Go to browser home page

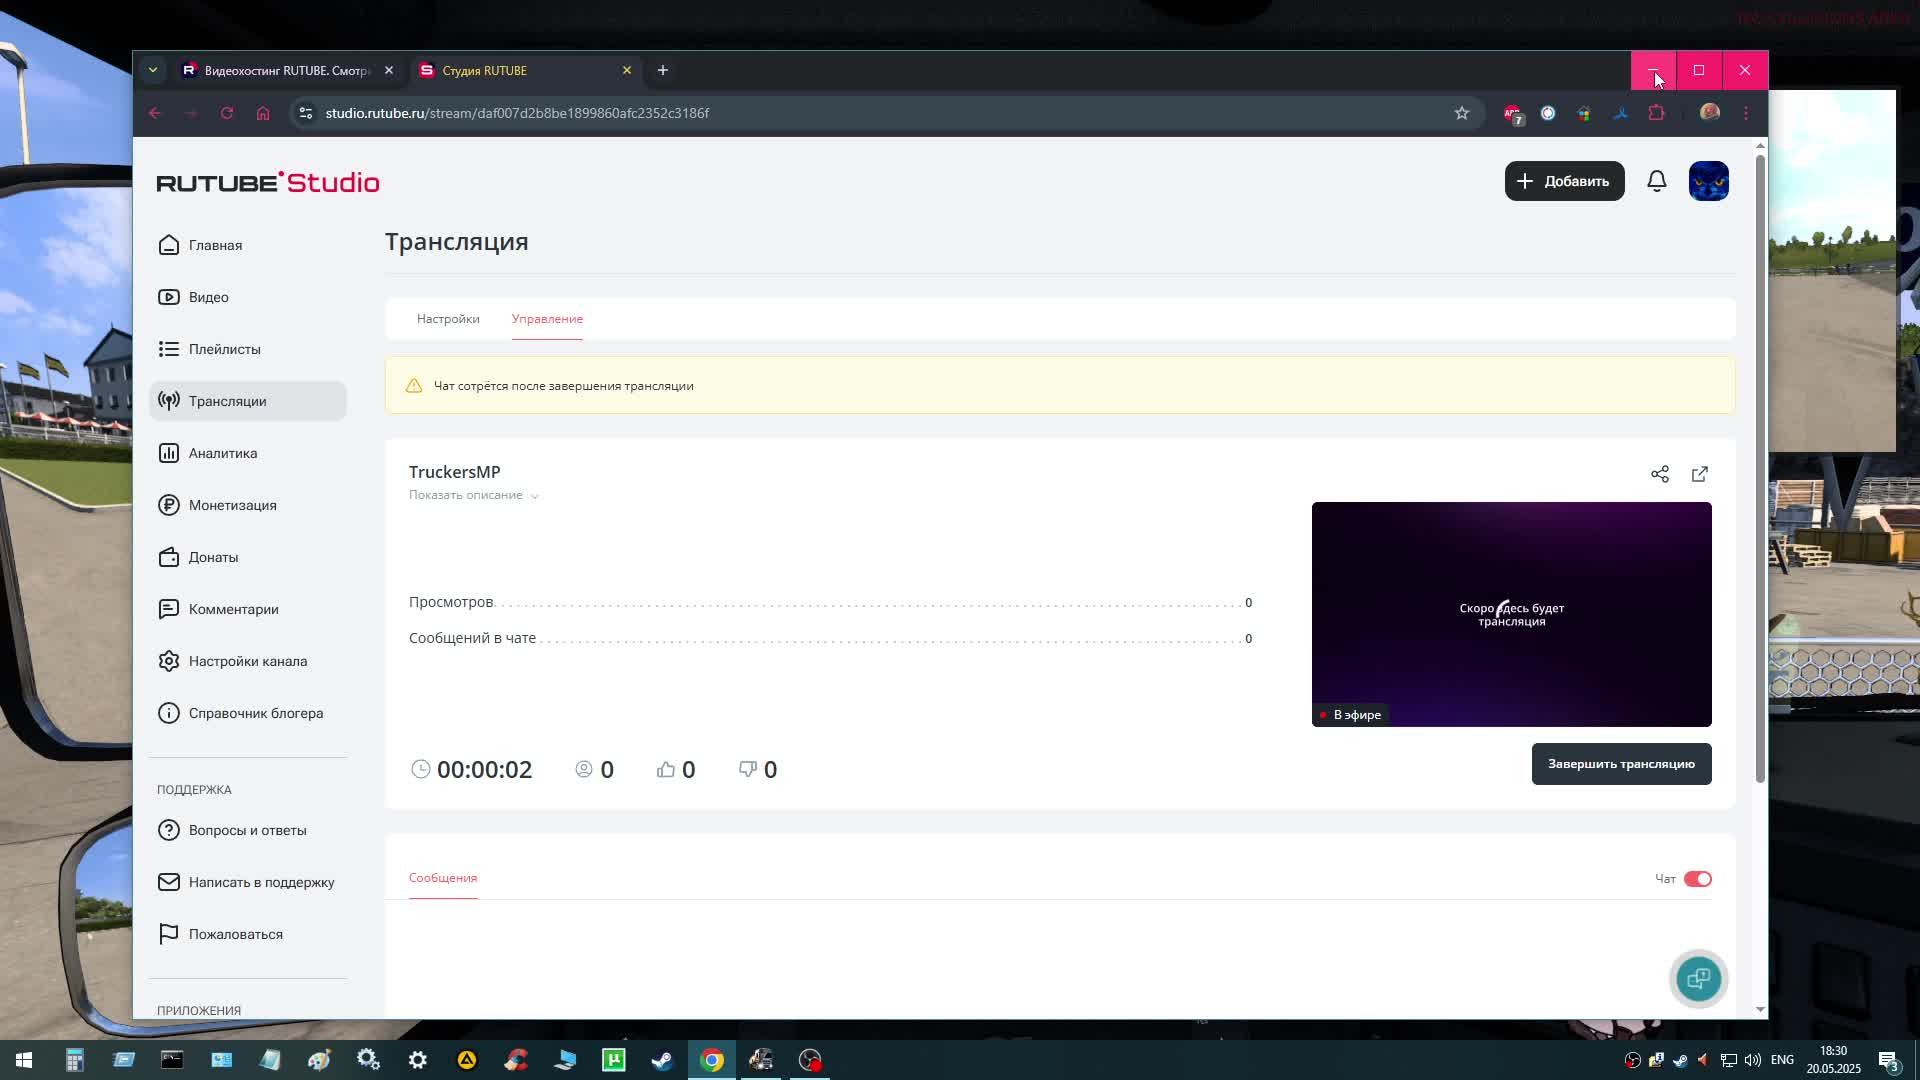pyautogui.click(x=263, y=113)
